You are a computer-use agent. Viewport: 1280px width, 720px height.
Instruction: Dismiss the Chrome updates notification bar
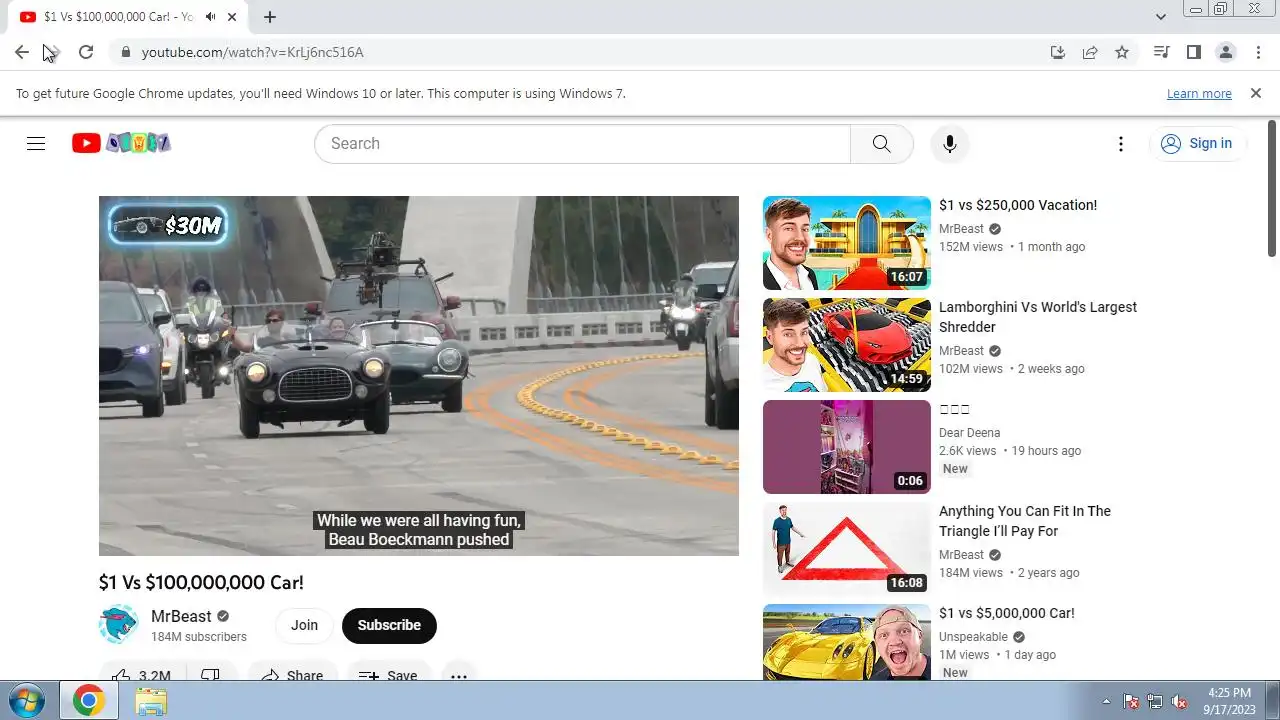click(1256, 93)
